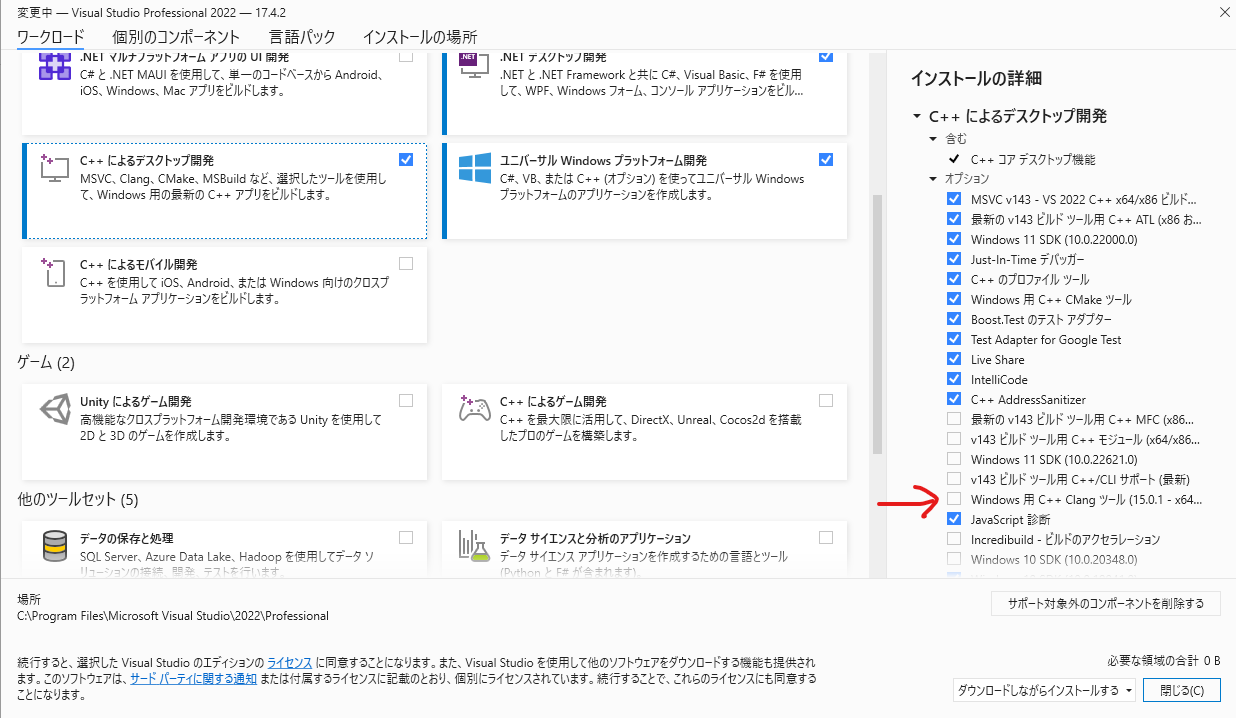This screenshot has width=1236, height=718.
Task: Uncheck Live Share option
Action: [x=954, y=359]
